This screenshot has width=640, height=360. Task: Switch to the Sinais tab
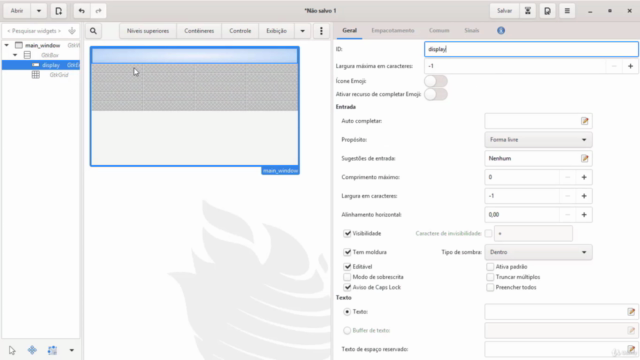pyautogui.click(x=471, y=31)
